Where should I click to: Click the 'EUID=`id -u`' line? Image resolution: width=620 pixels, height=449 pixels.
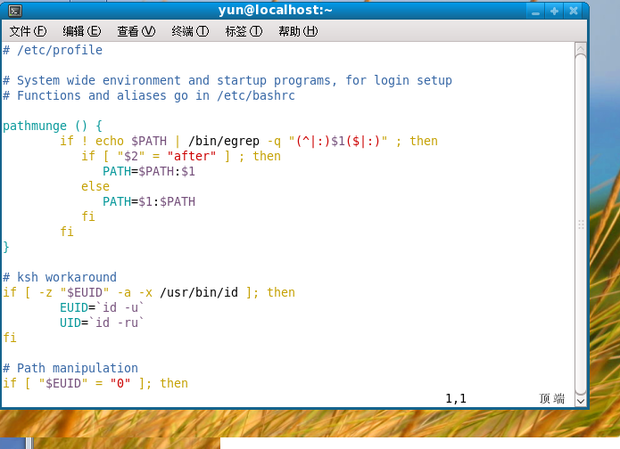102,308
